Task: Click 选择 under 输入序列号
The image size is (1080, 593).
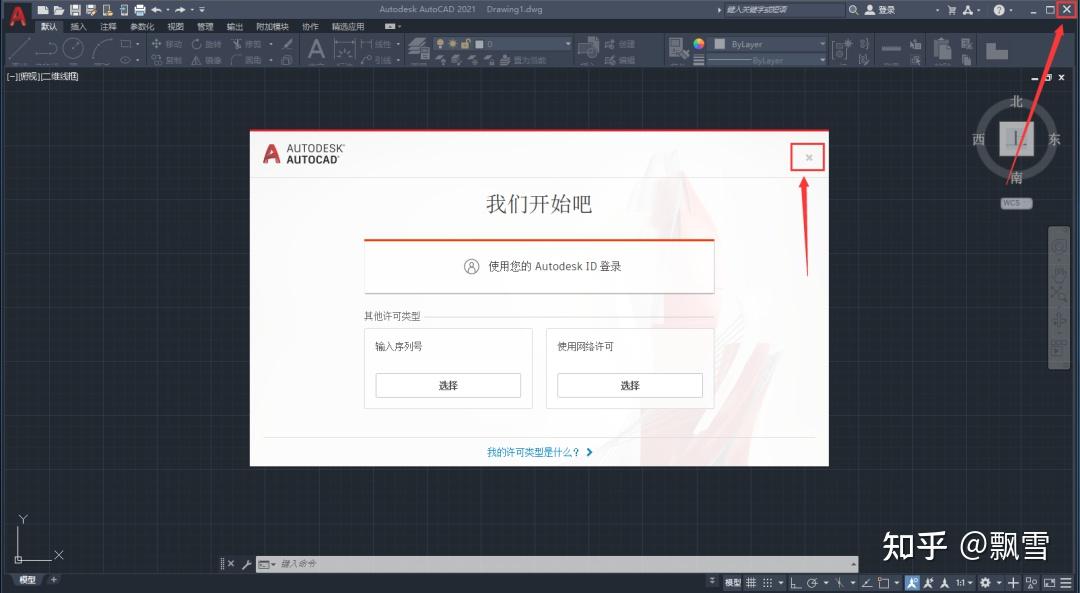Action: (x=448, y=385)
